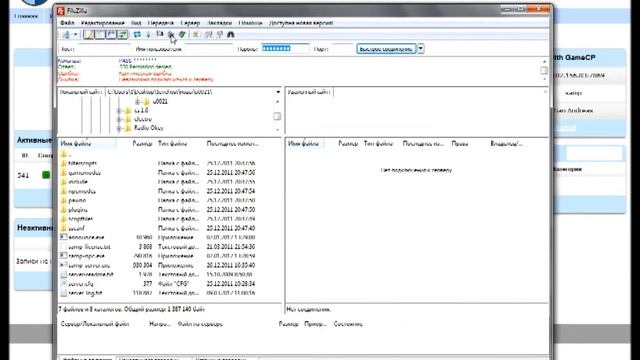
Task: Open the Редактирование menu
Action: pos(102,23)
